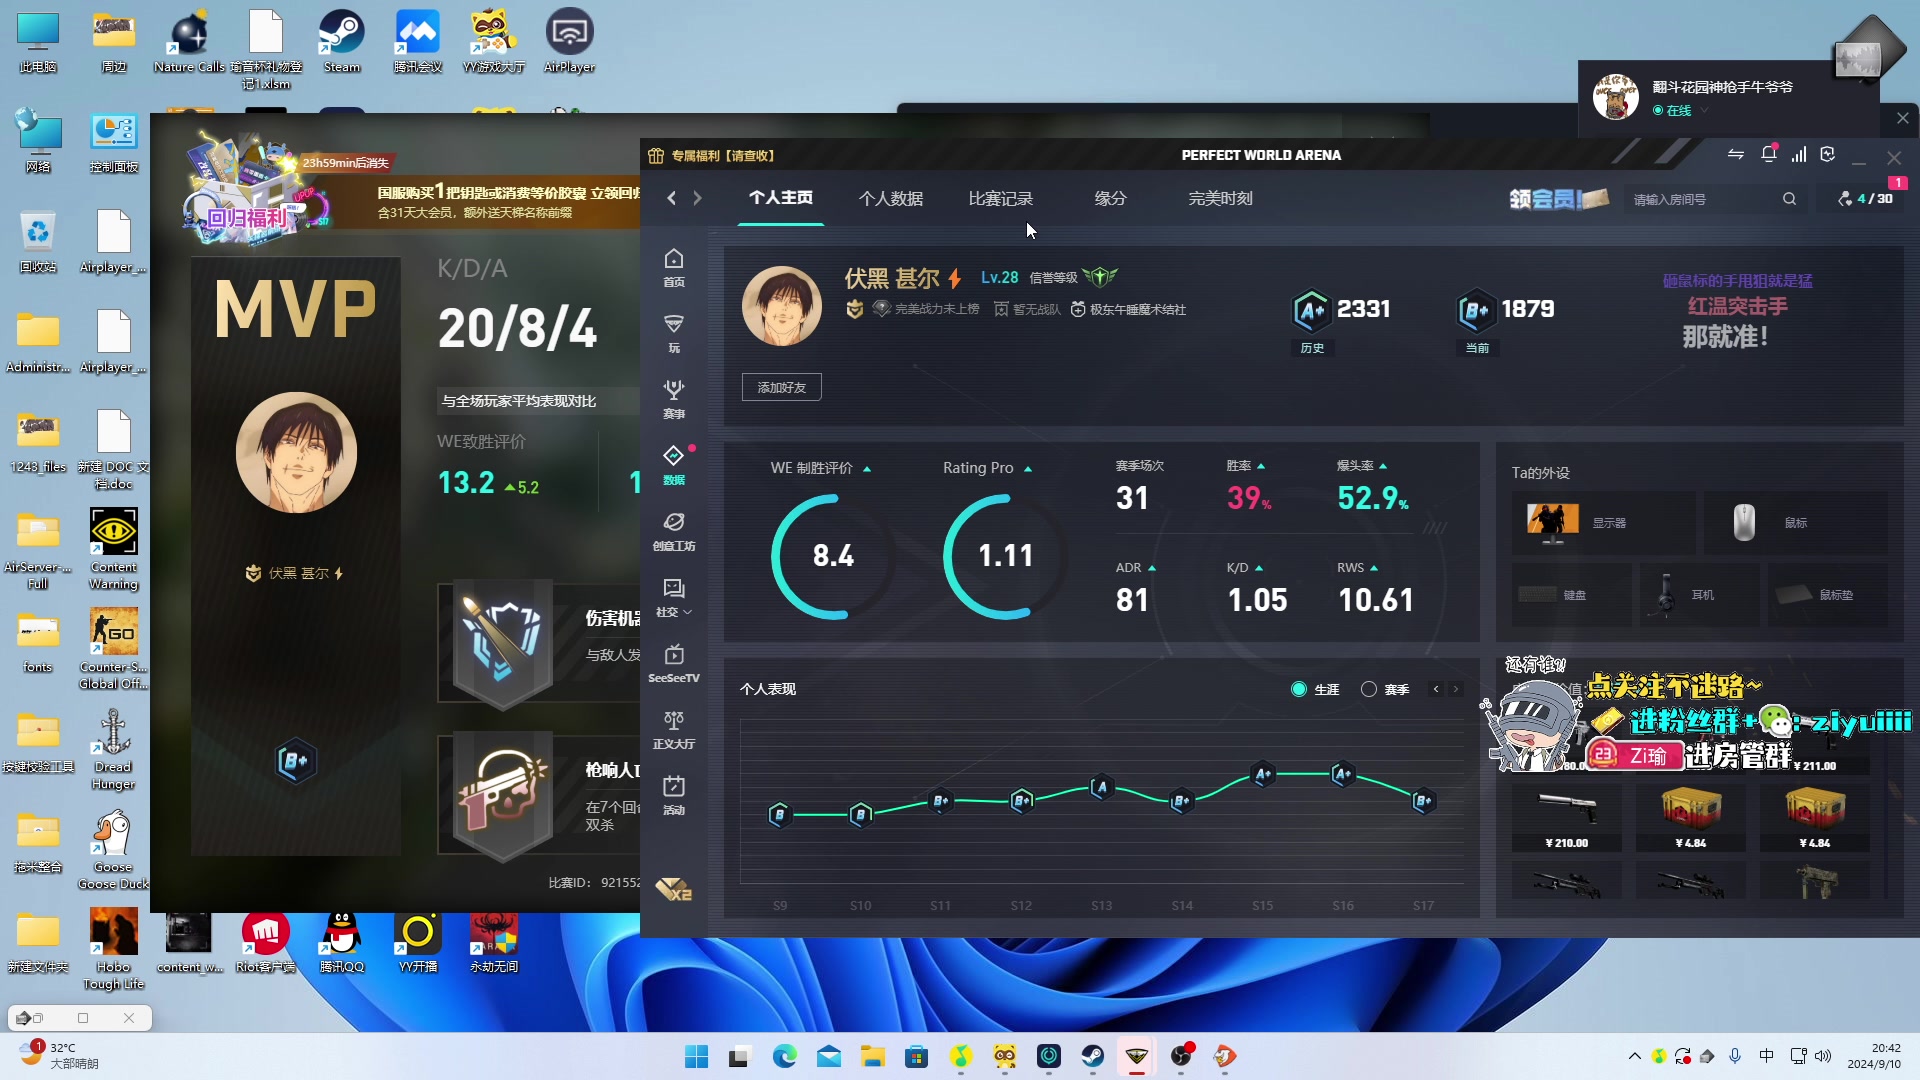Screen dimensions: 1920x1080
Task: Select the 生涯 career radio button
Action: pos(1299,689)
